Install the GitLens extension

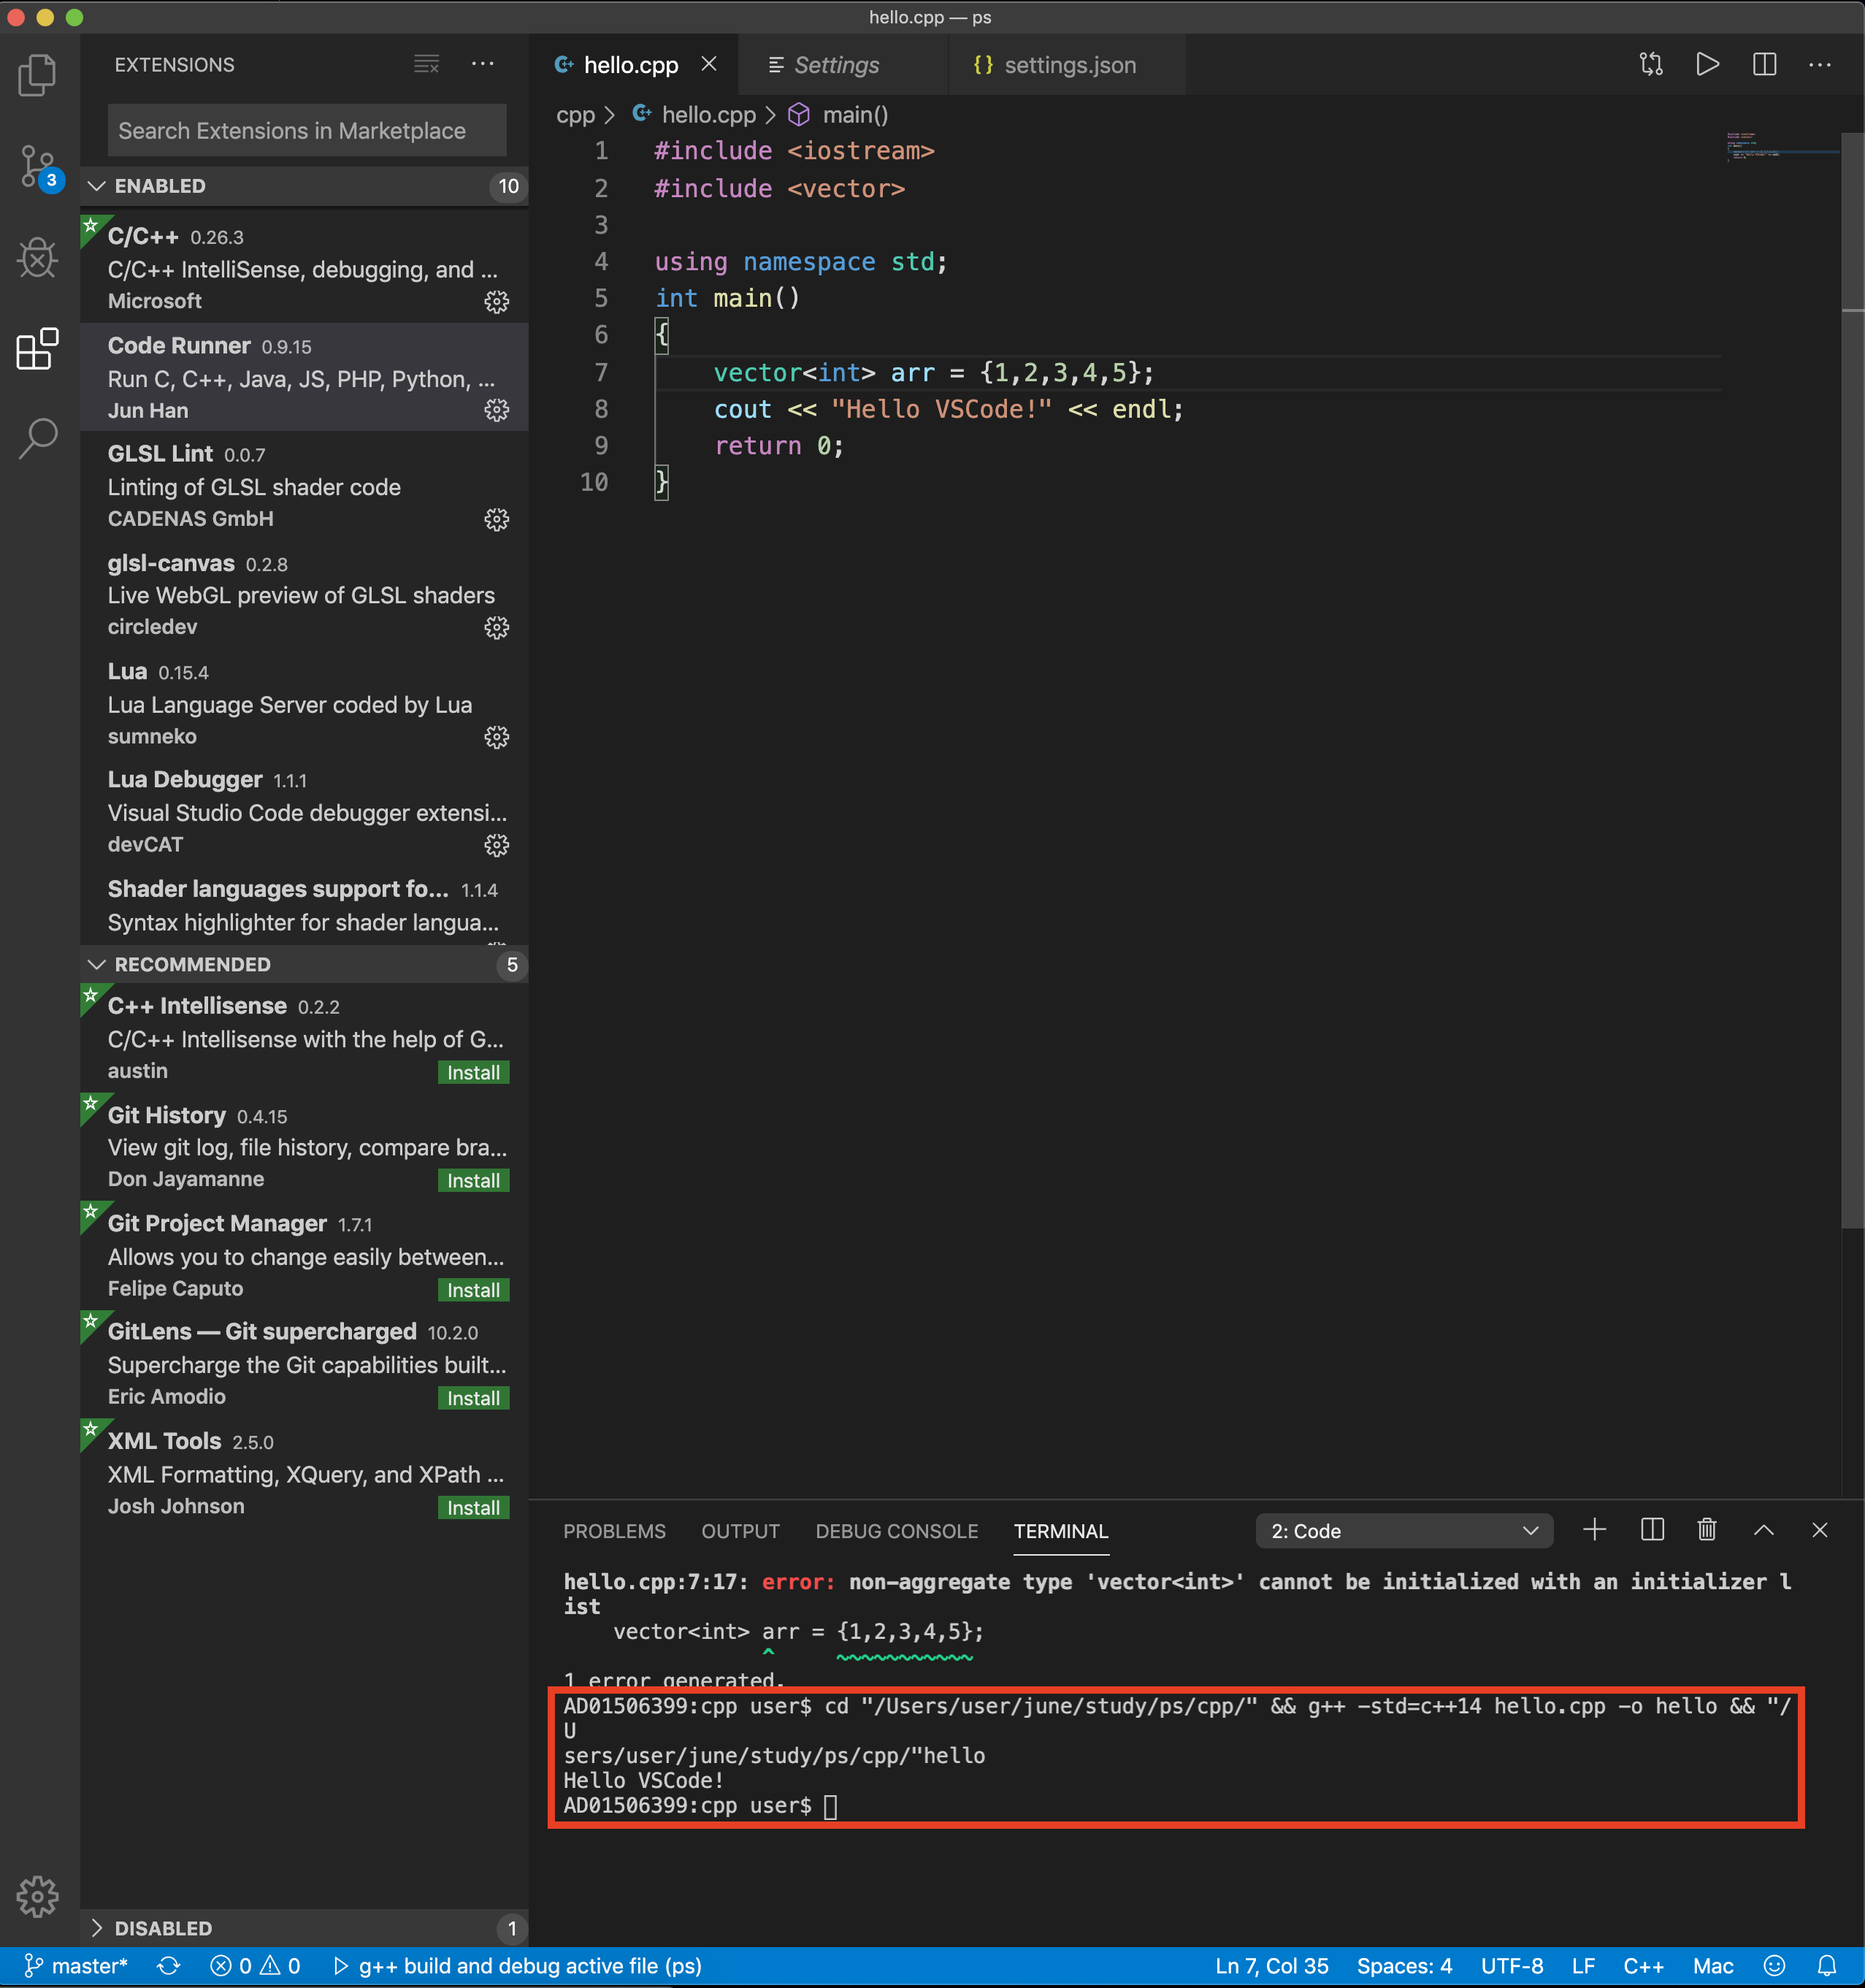point(473,1398)
